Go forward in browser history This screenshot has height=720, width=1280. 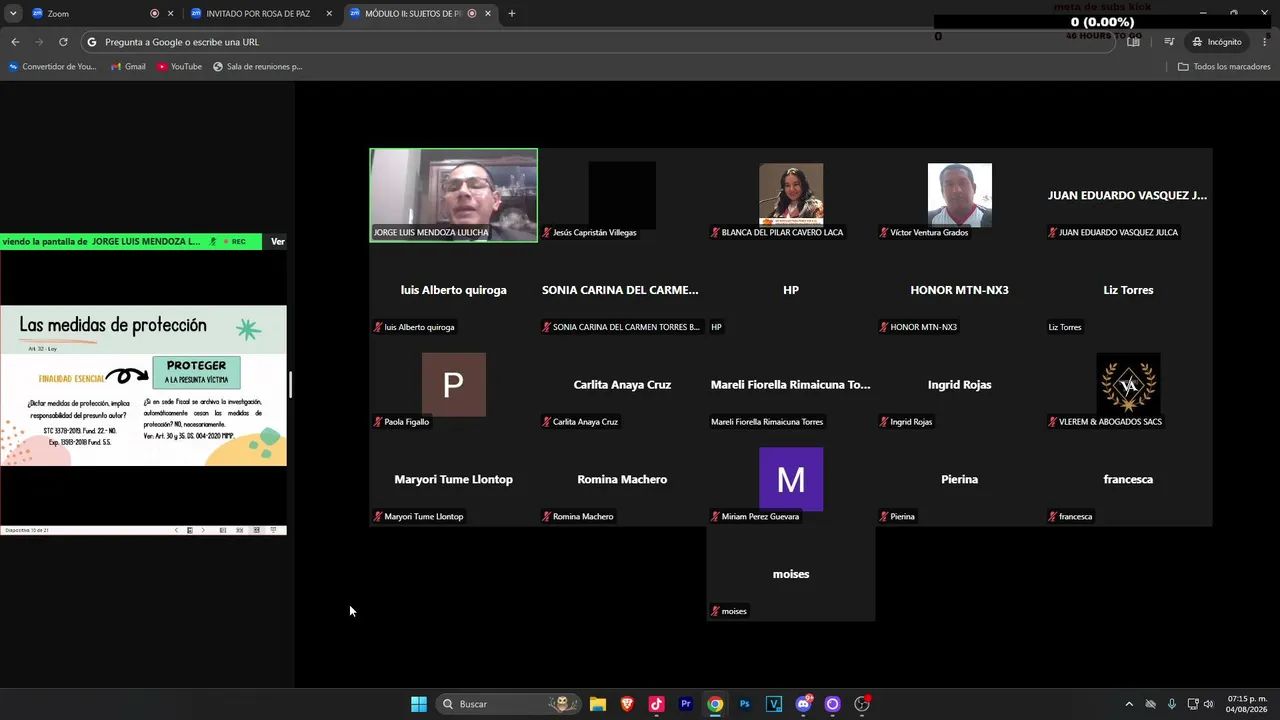point(39,42)
